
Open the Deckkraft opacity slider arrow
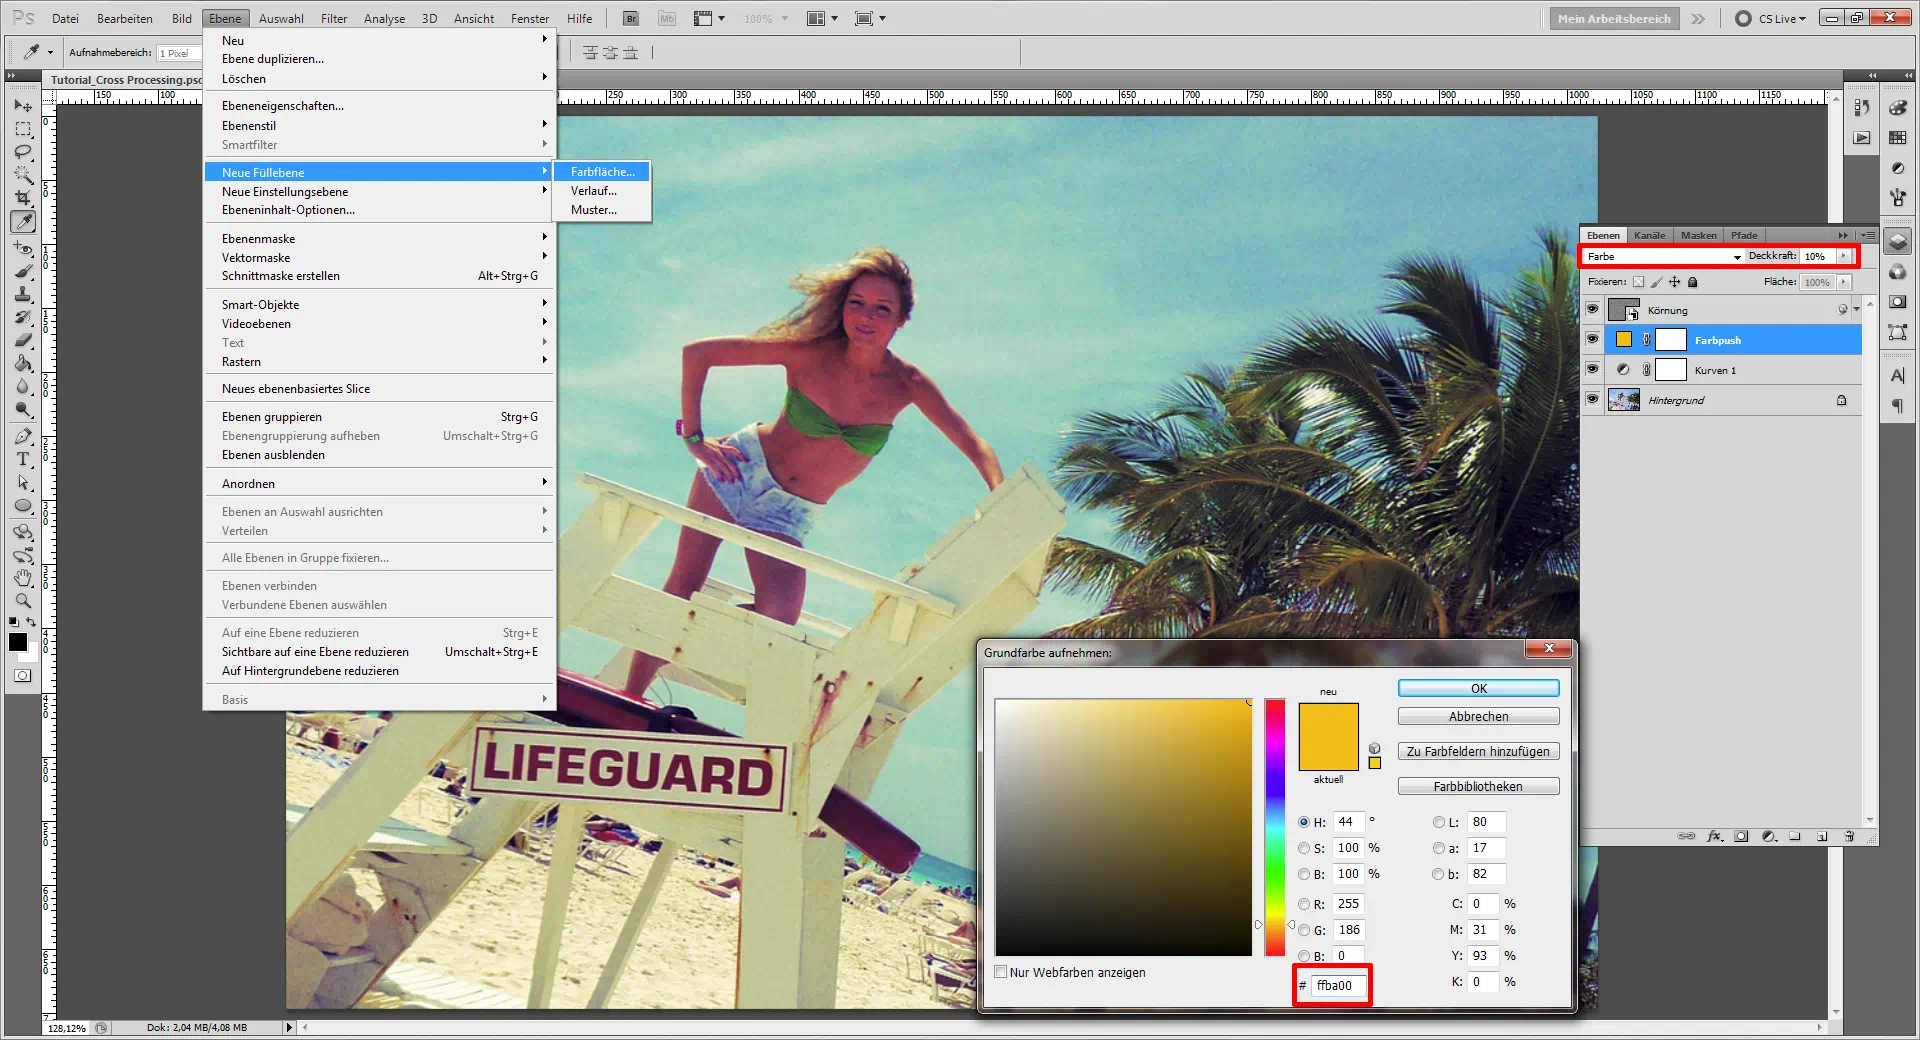tap(1844, 257)
